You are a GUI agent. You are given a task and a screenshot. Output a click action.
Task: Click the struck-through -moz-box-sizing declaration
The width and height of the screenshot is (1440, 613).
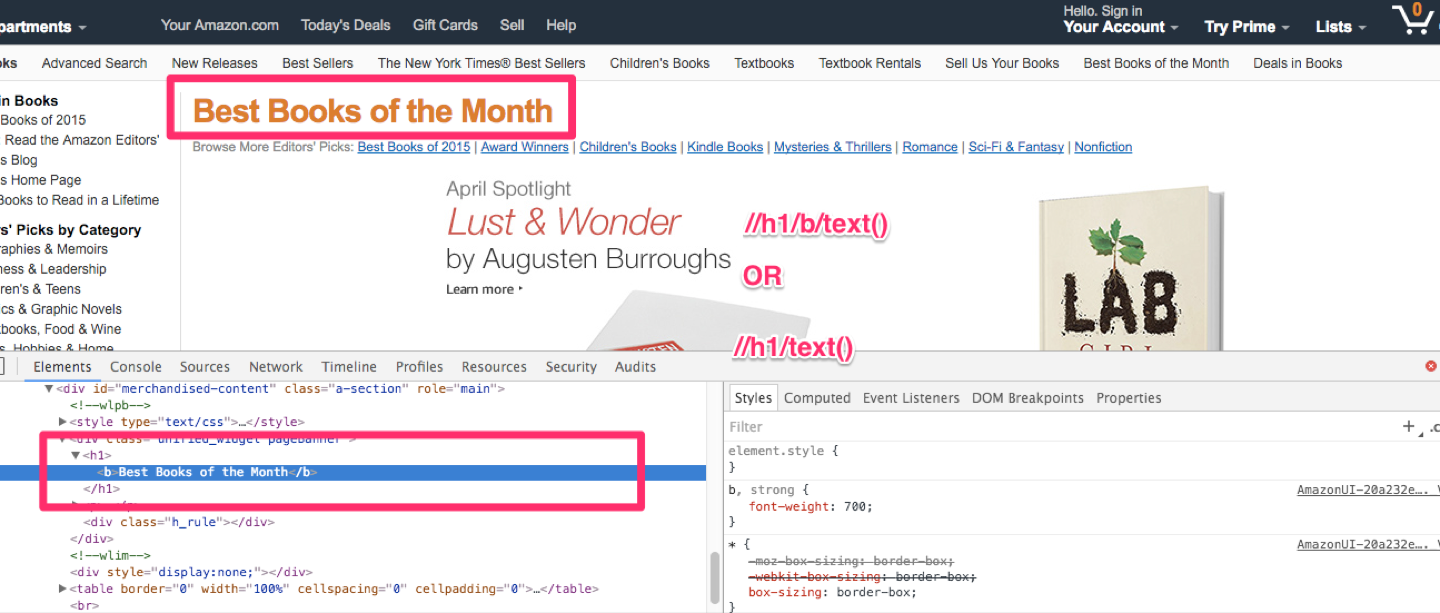(851, 561)
